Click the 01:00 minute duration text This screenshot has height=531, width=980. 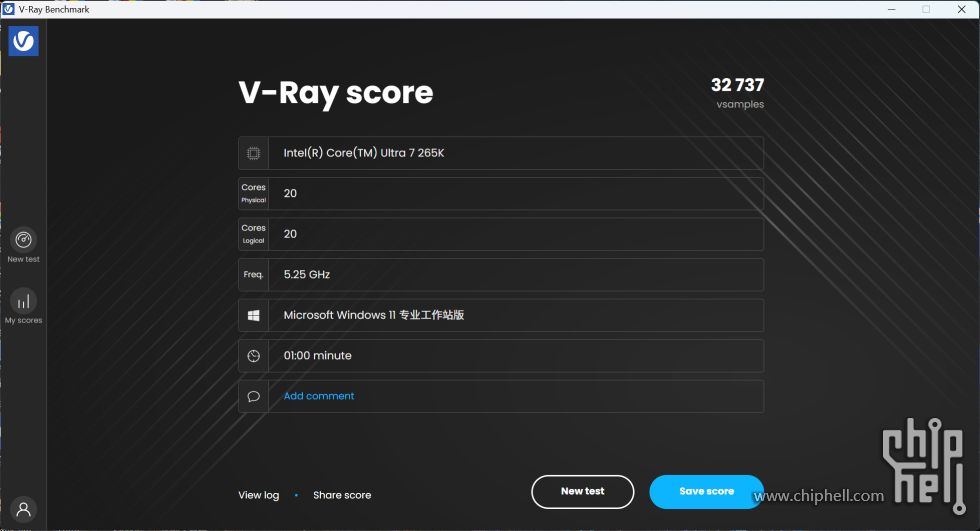tap(318, 355)
